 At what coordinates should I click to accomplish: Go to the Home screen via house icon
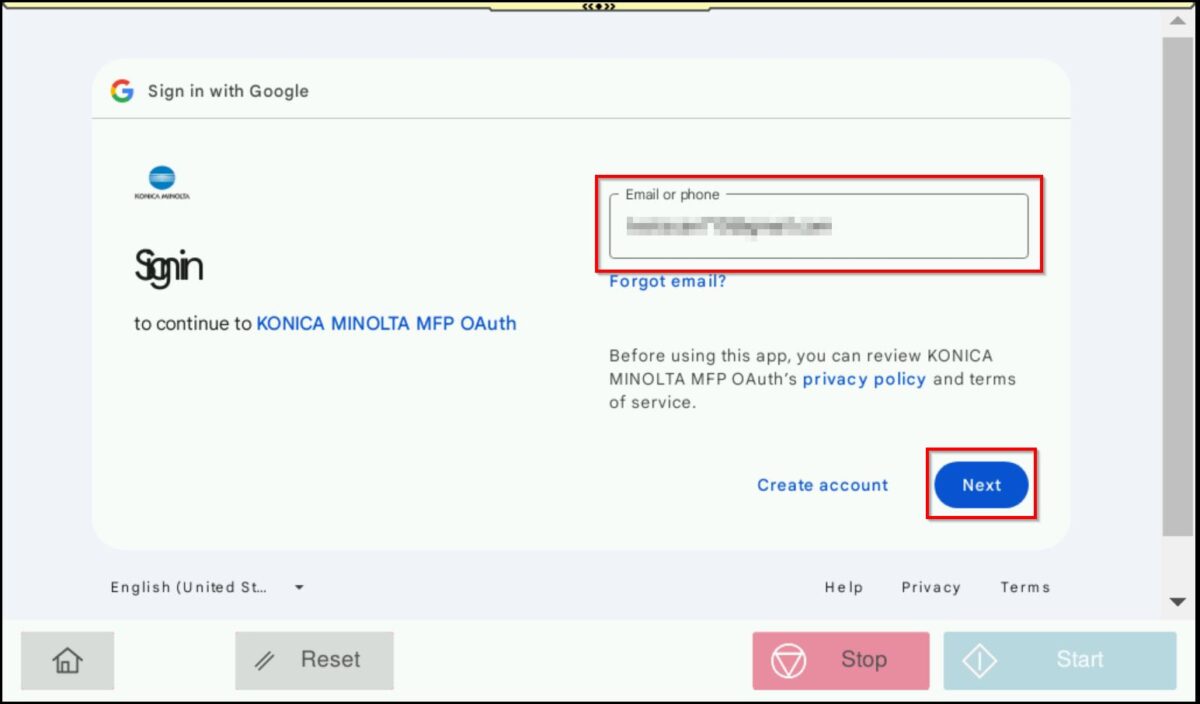(67, 660)
